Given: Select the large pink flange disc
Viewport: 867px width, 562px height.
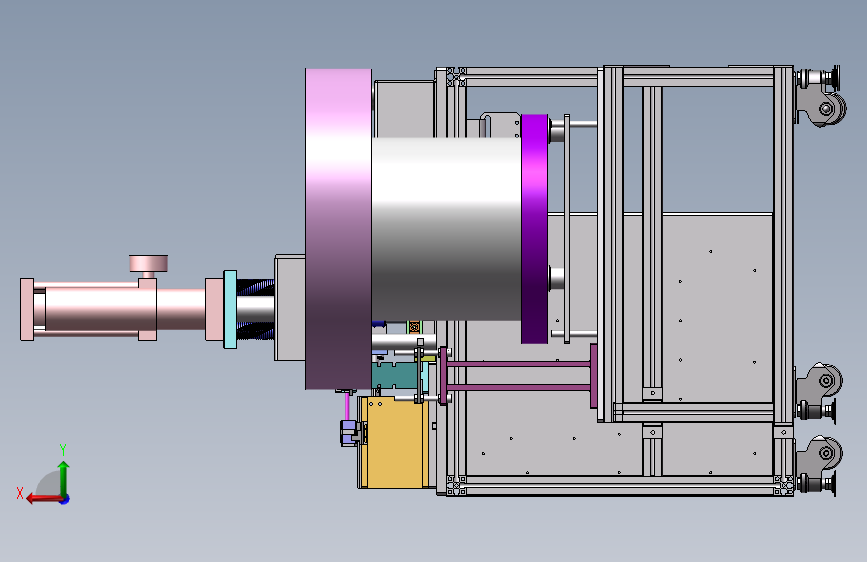Looking at the screenshot, I should pos(338,228).
